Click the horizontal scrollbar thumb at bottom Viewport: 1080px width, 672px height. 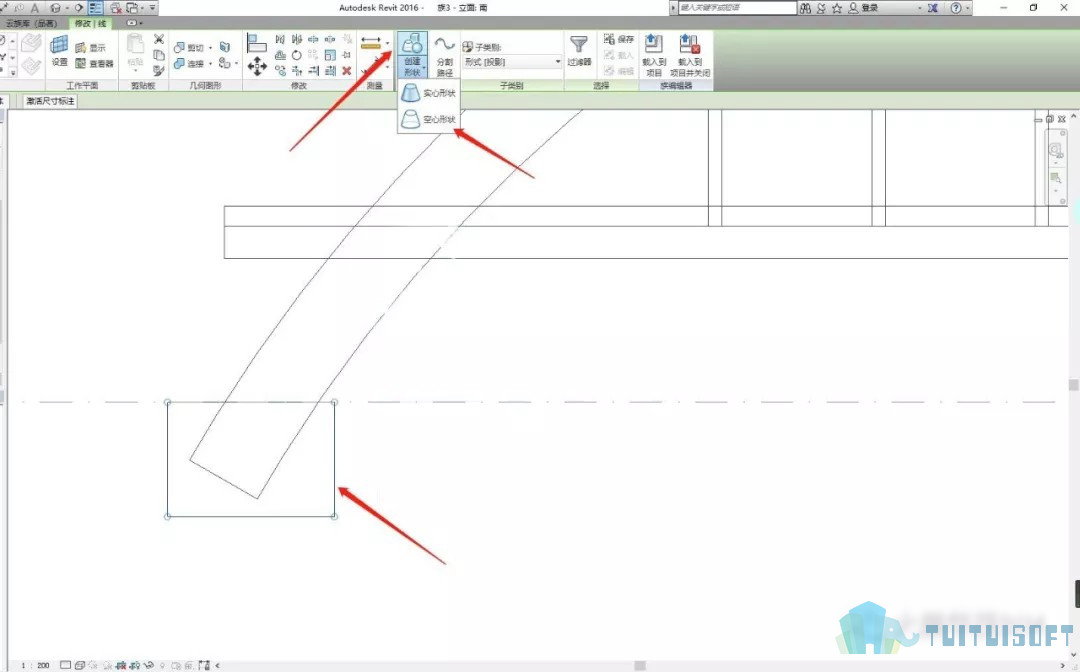click(x=640, y=666)
